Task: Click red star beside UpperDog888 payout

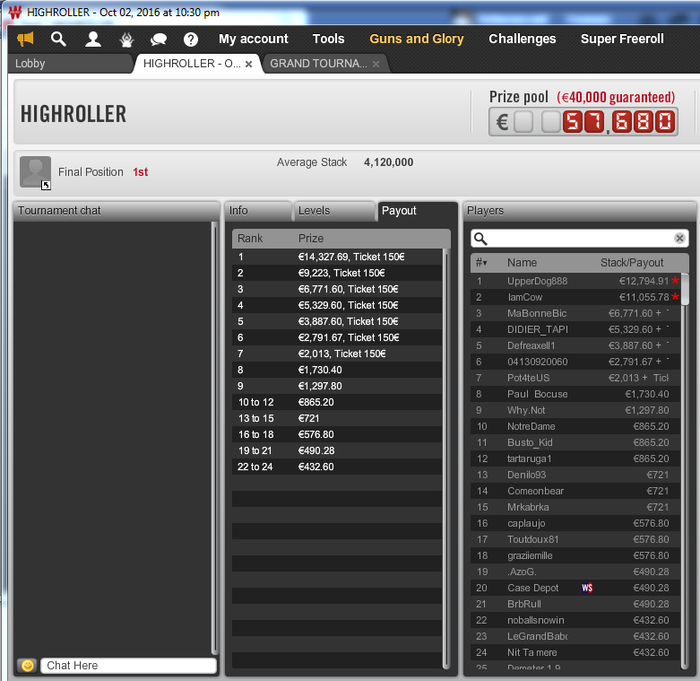Action: (x=675, y=280)
